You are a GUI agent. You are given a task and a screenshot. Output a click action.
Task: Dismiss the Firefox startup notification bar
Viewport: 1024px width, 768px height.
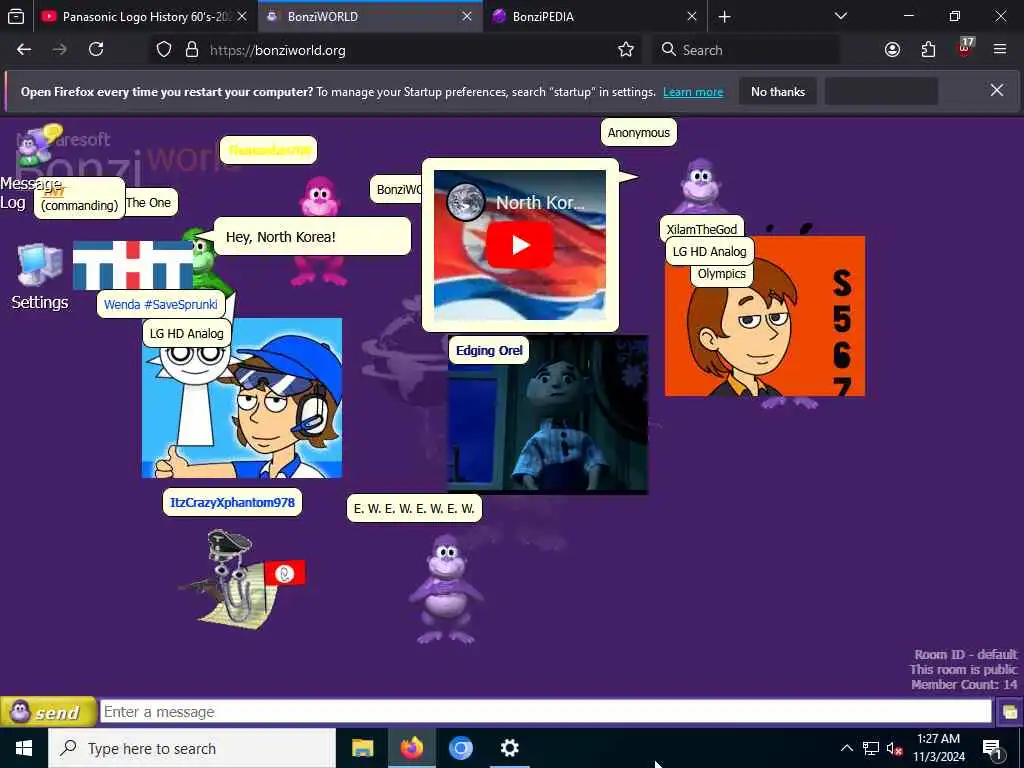[997, 90]
